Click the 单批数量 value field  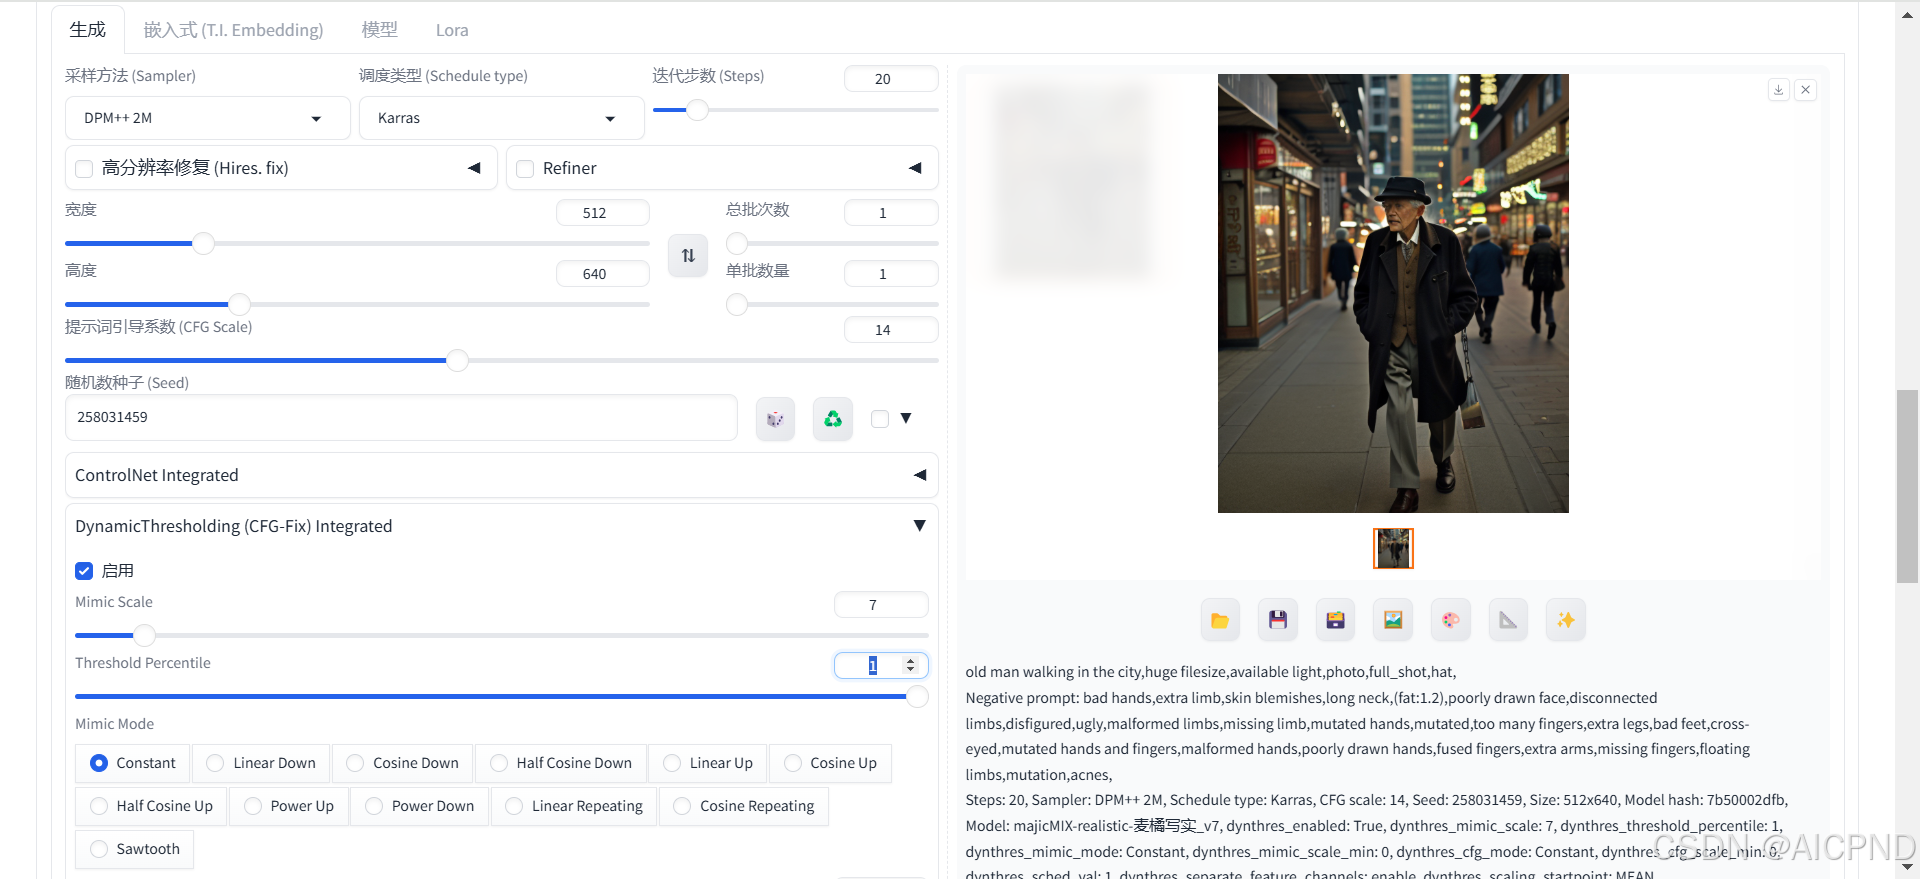pos(891,274)
